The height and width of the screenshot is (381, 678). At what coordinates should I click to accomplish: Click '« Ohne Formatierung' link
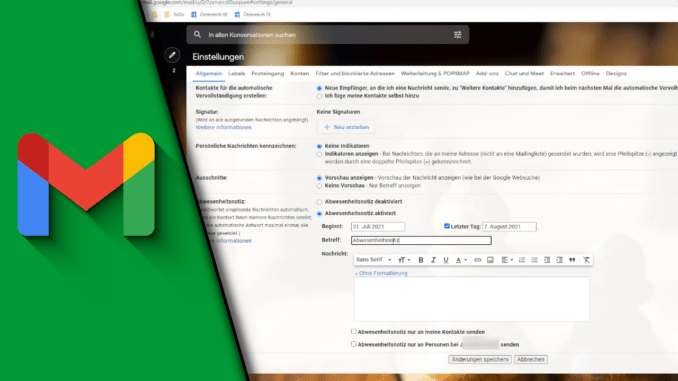pos(381,273)
